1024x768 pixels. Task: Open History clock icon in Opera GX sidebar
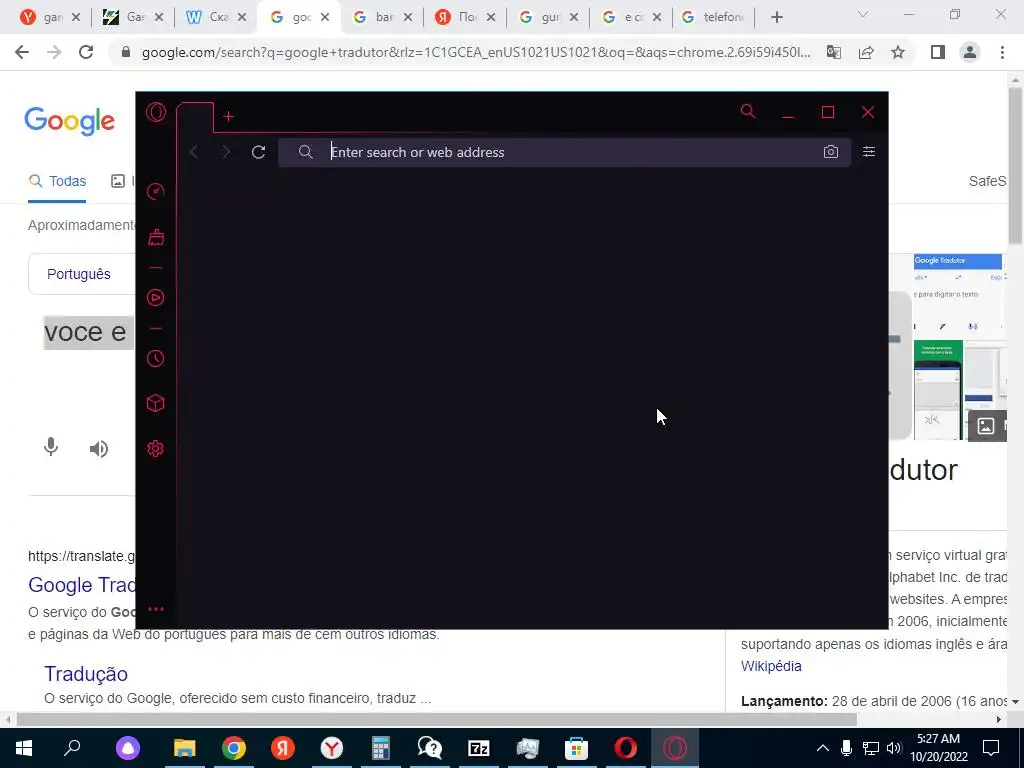(155, 359)
